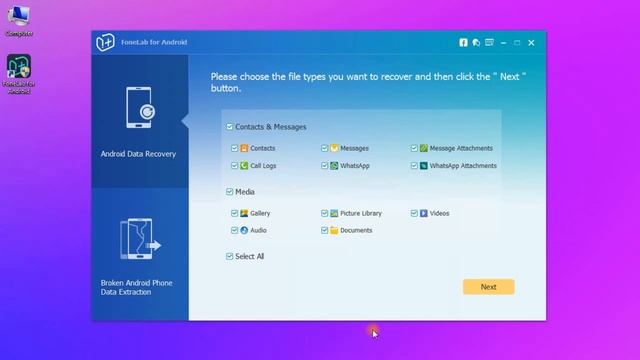640x360 pixels.
Task: Click the Audio label text
Action: coord(258,230)
